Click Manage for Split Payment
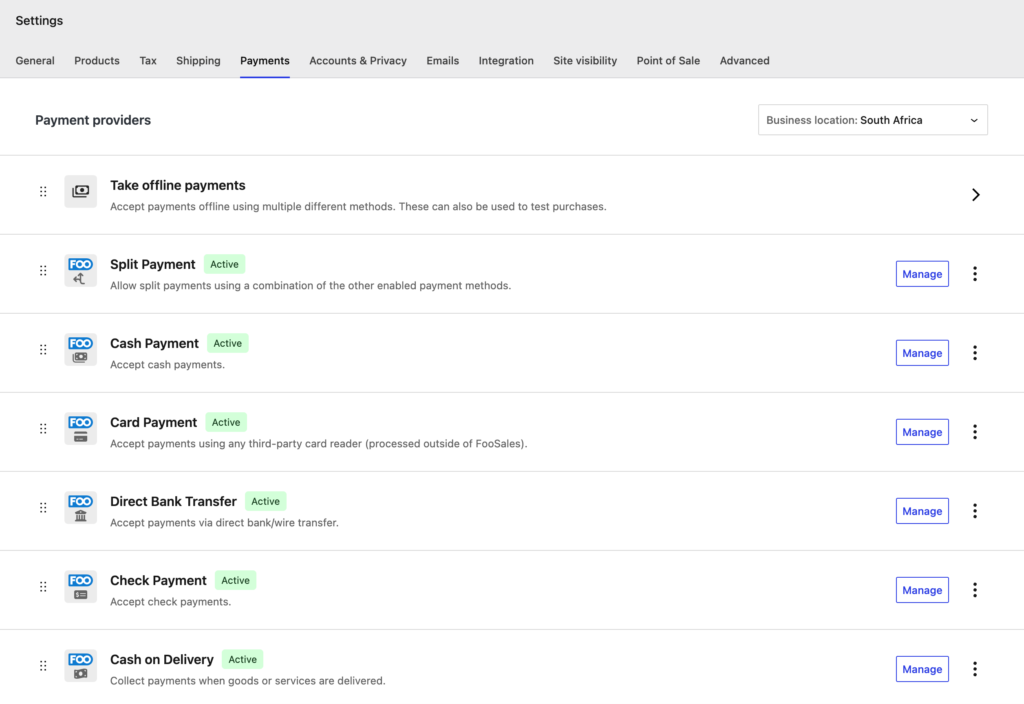This screenshot has width=1024, height=704. click(922, 274)
